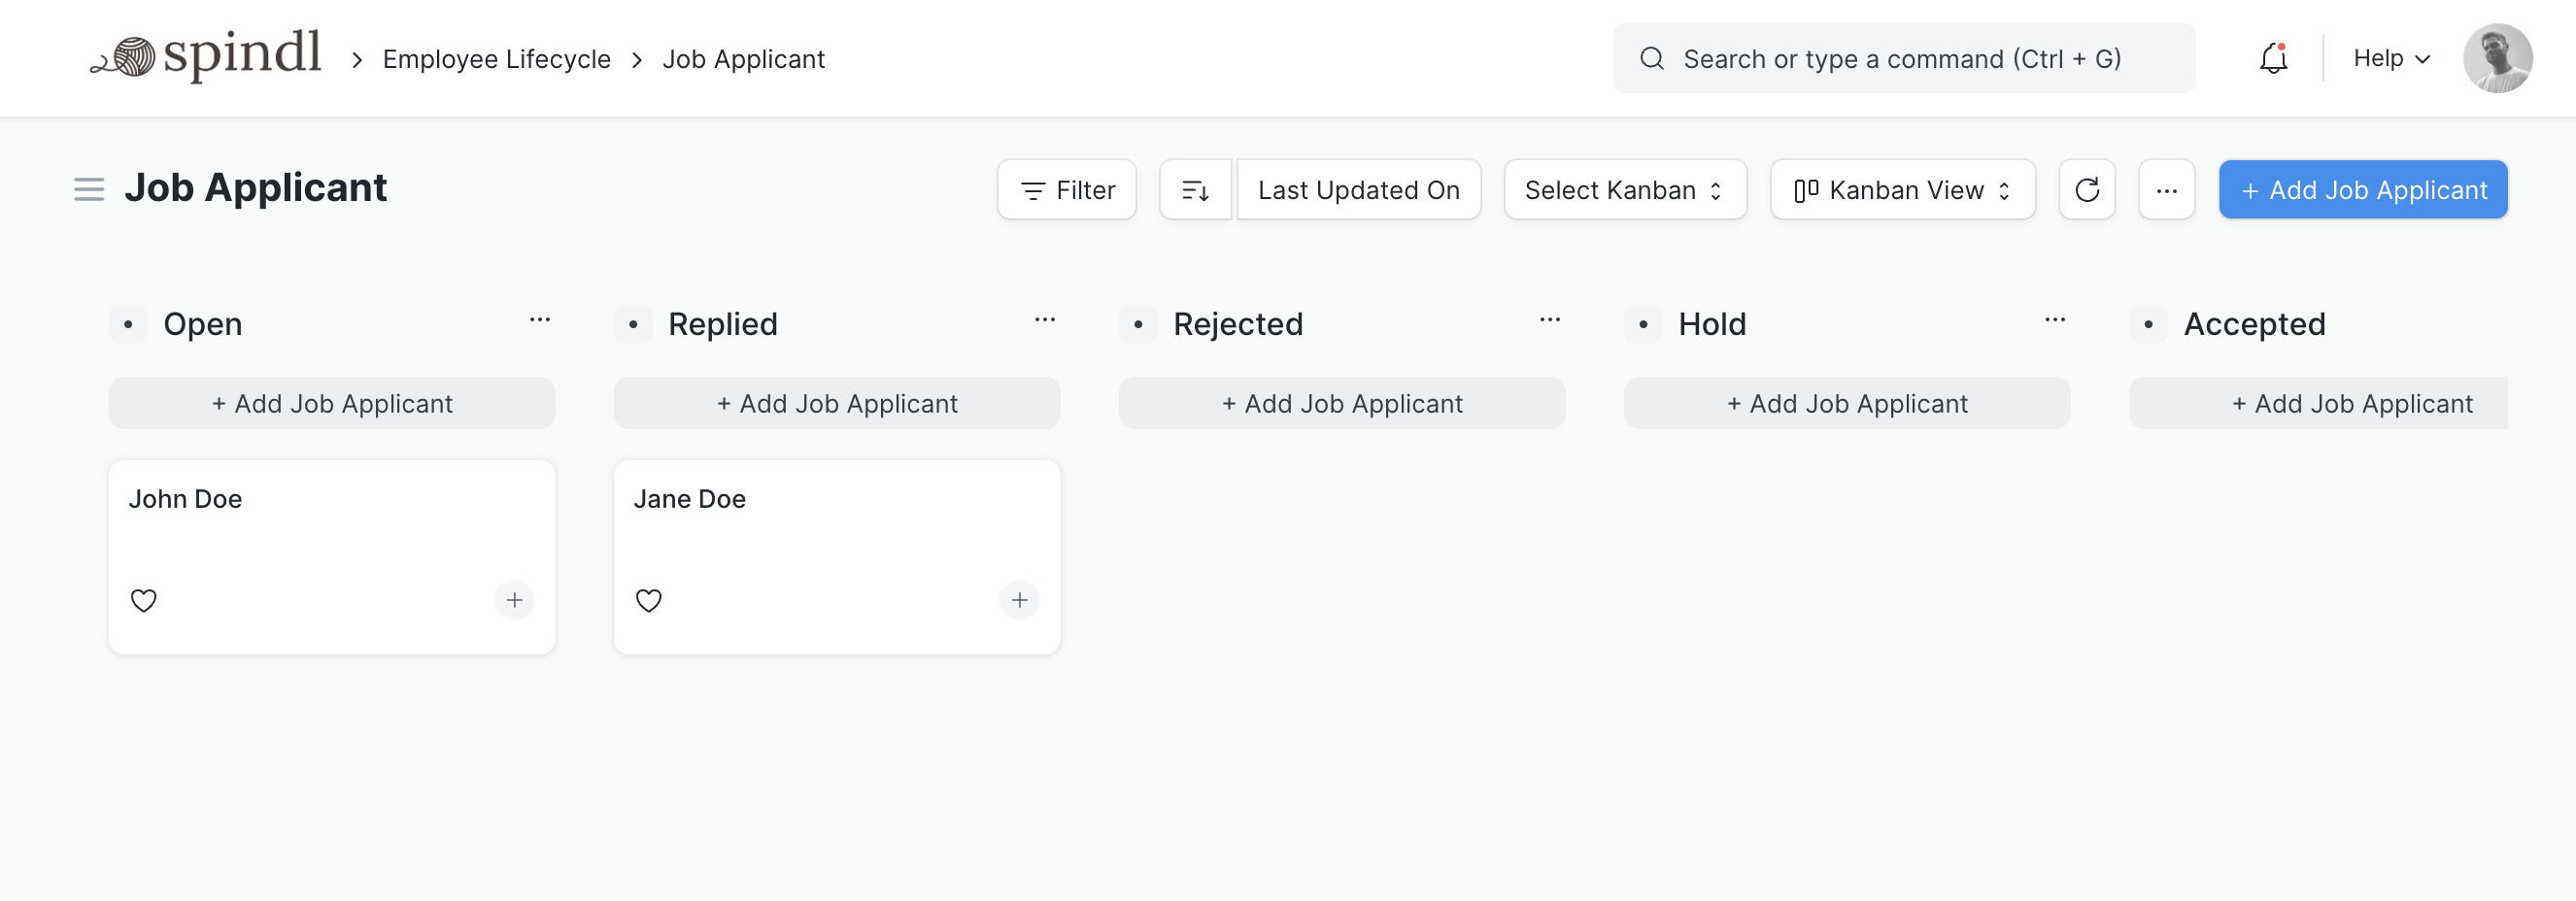Open the Filter button
The width and height of the screenshot is (2576, 901).
pyautogui.click(x=1066, y=189)
